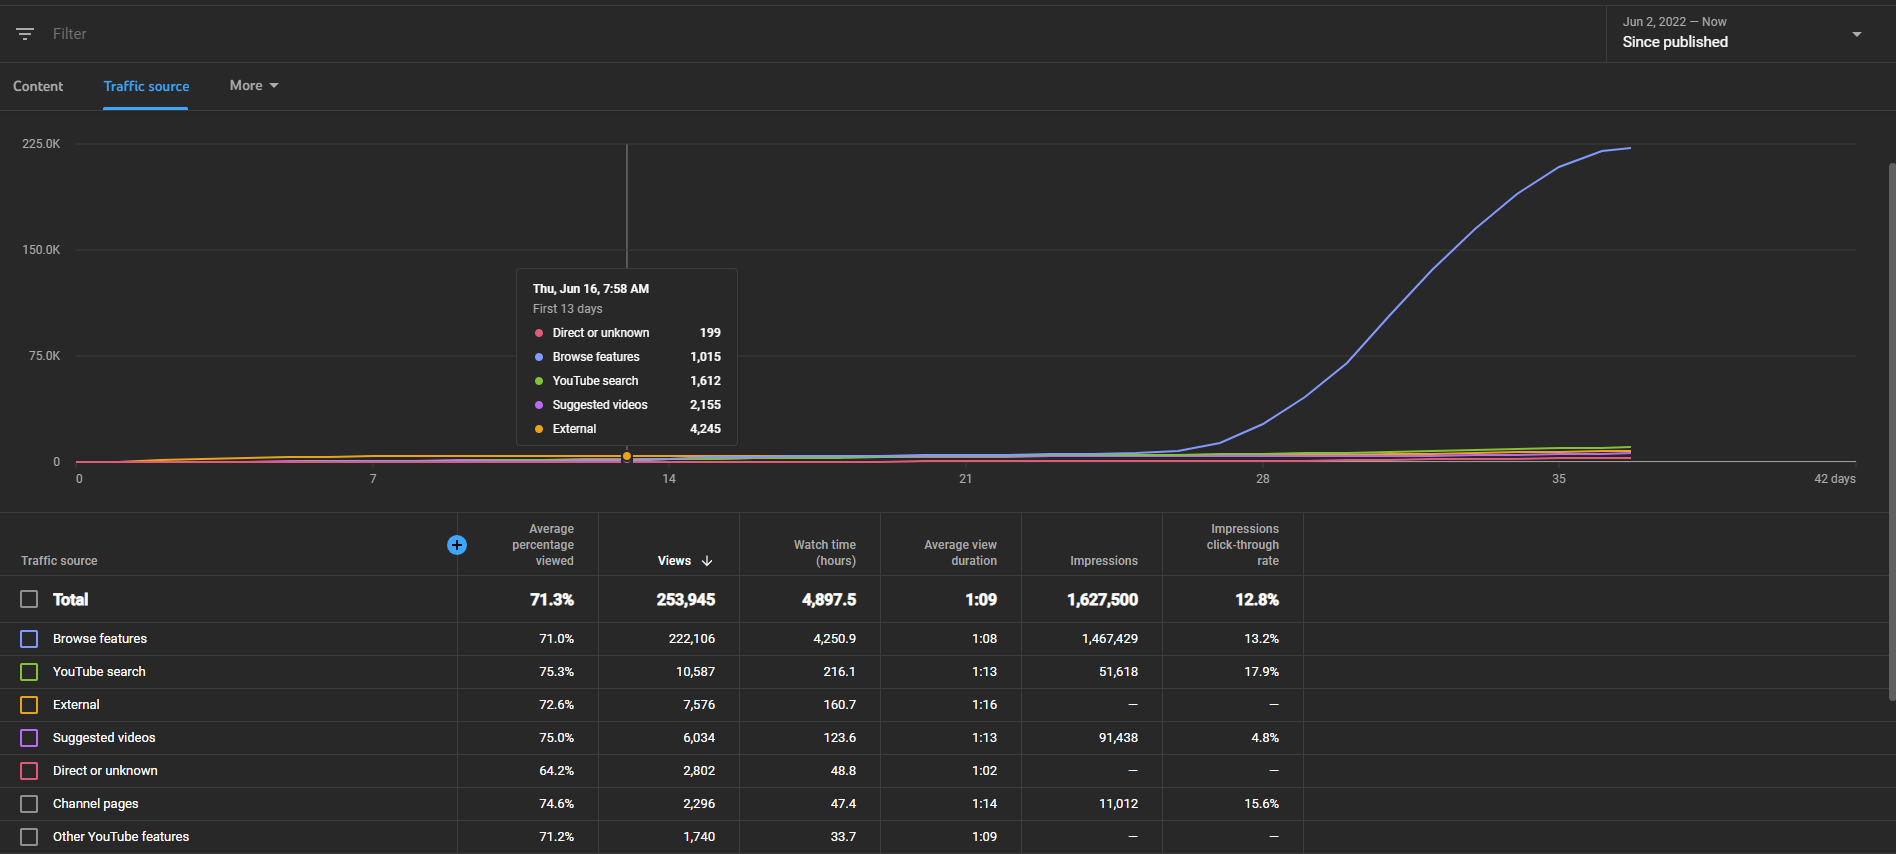Toggle the YouTube search checkbox
Viewport: 1896px width, 854px height.
click(x=29, y=672)
